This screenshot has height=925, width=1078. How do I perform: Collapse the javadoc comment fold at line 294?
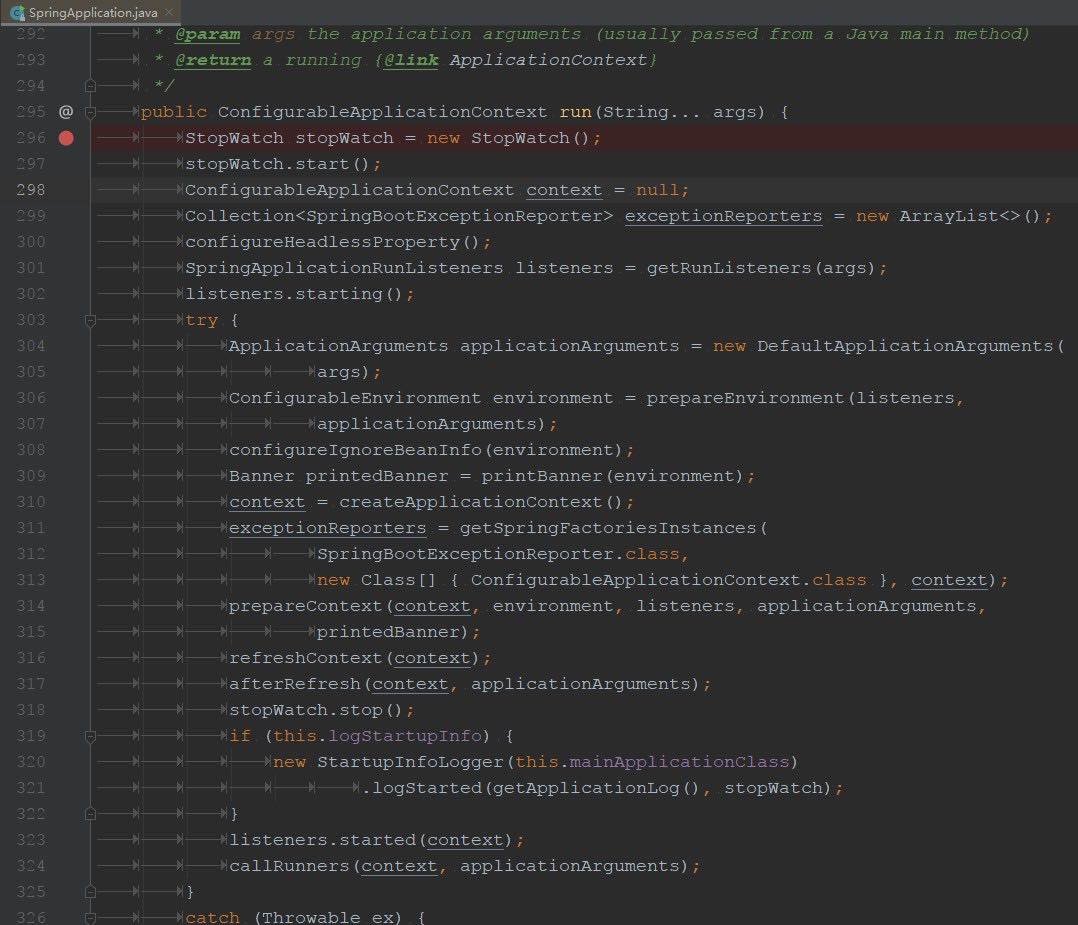tap(90, 86)
